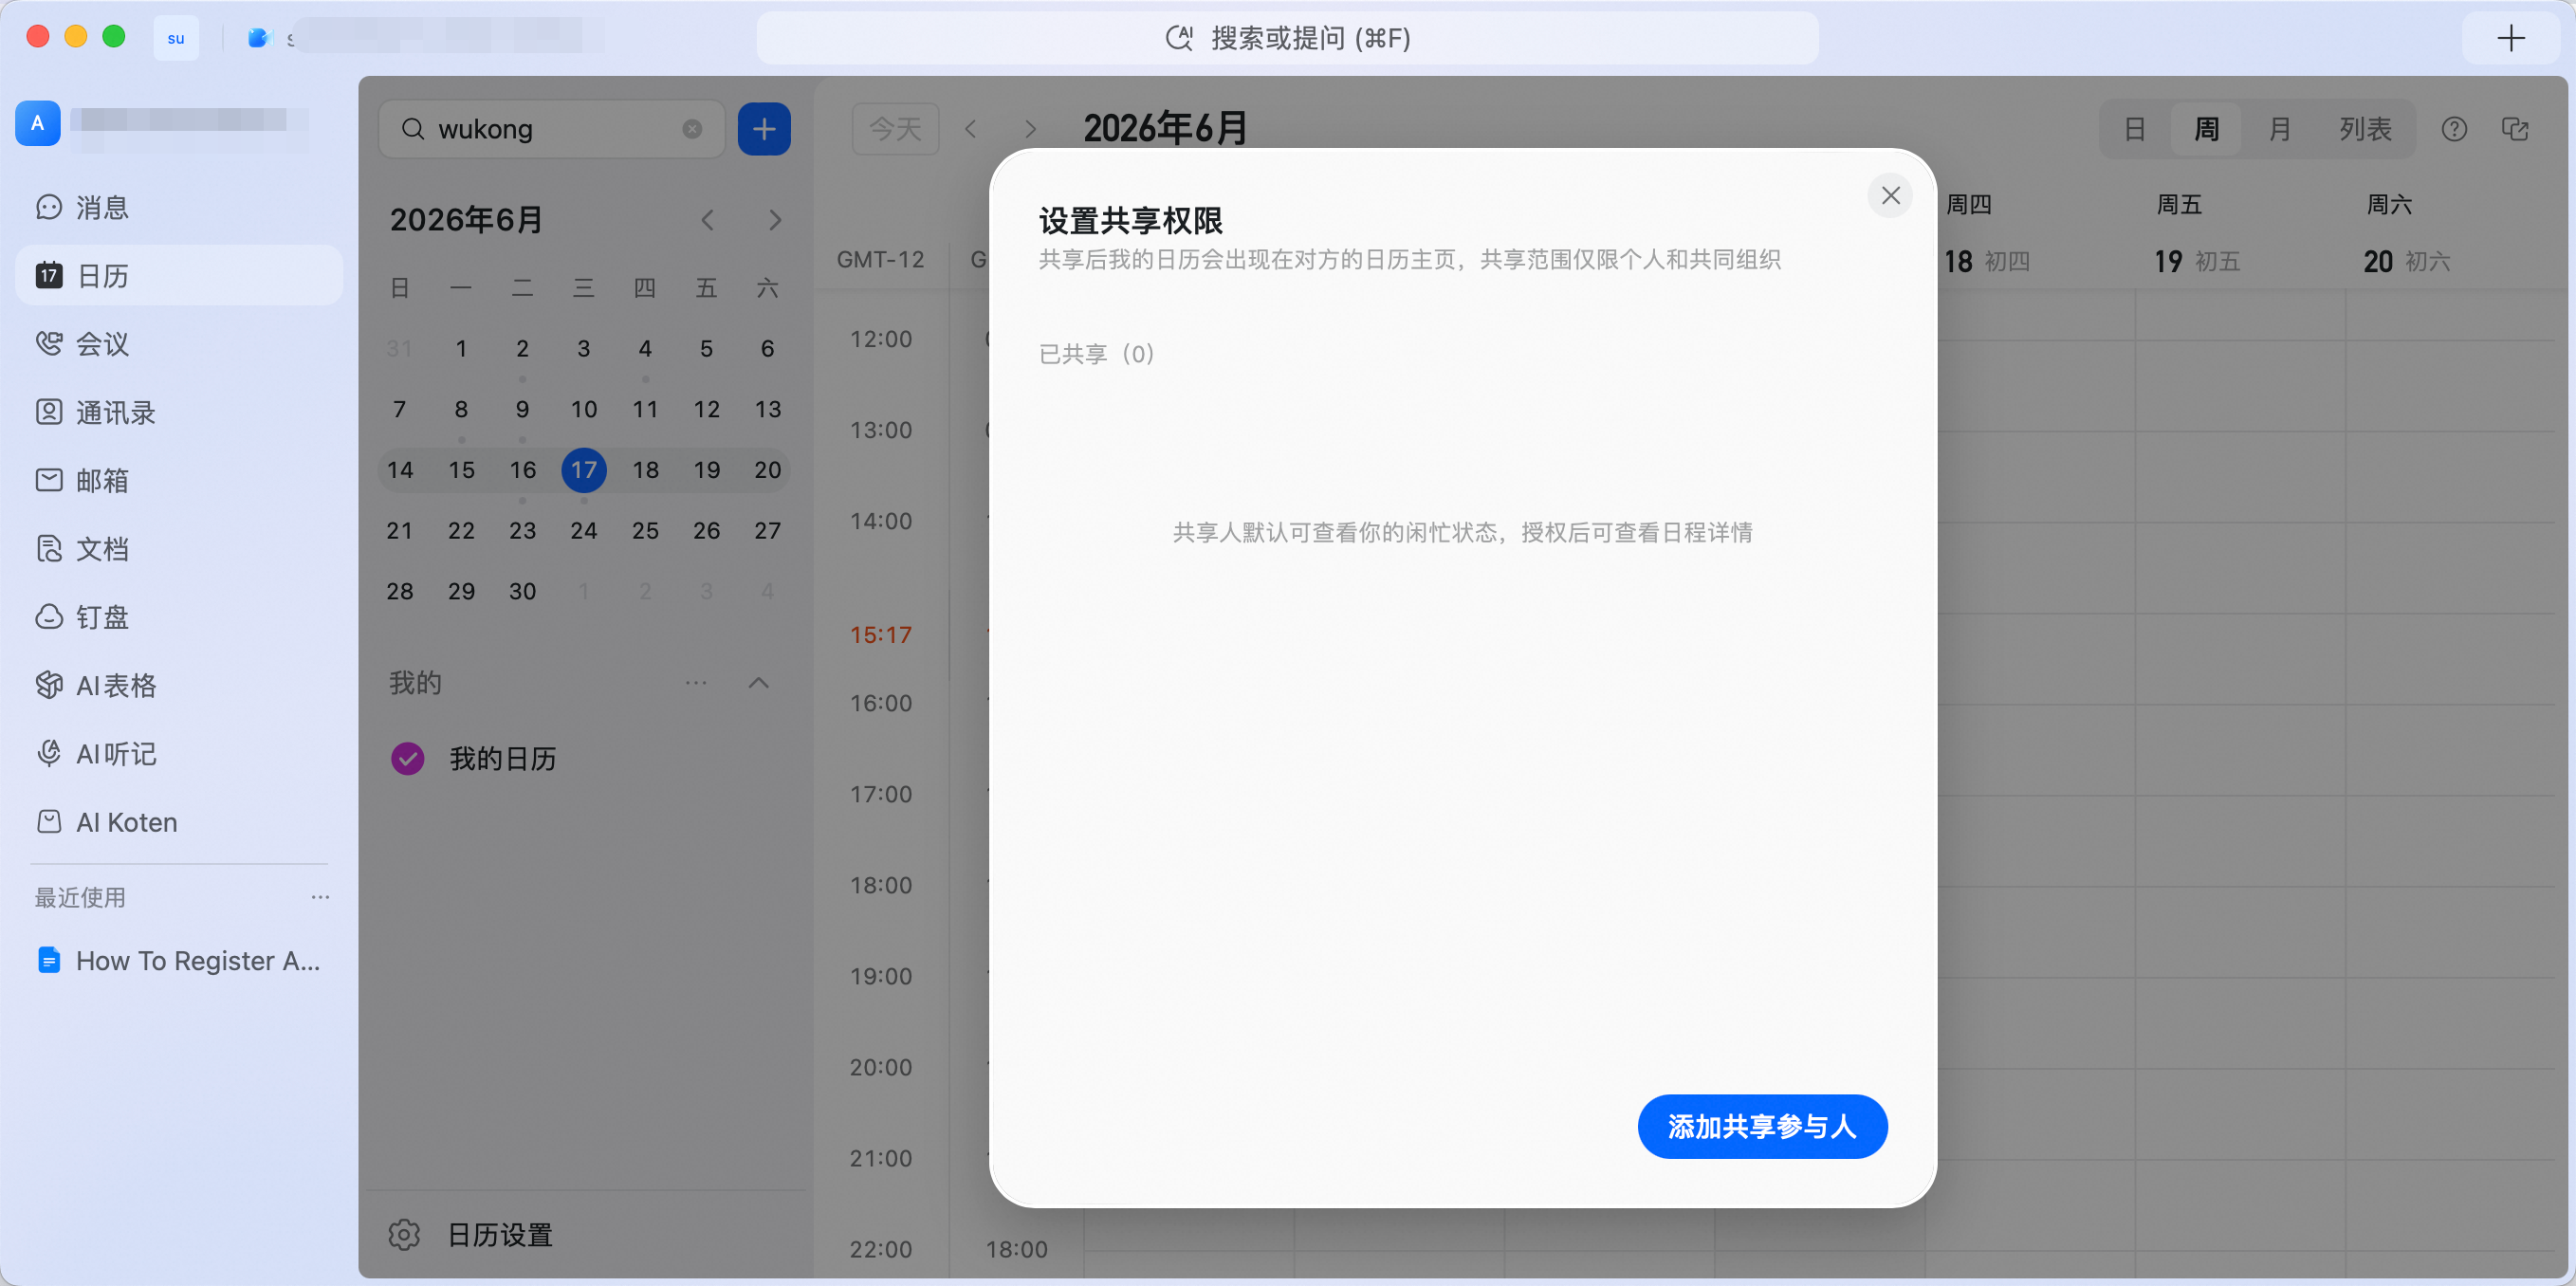
Task: Open the 会议 meetings section
Action: click(179, 343)
